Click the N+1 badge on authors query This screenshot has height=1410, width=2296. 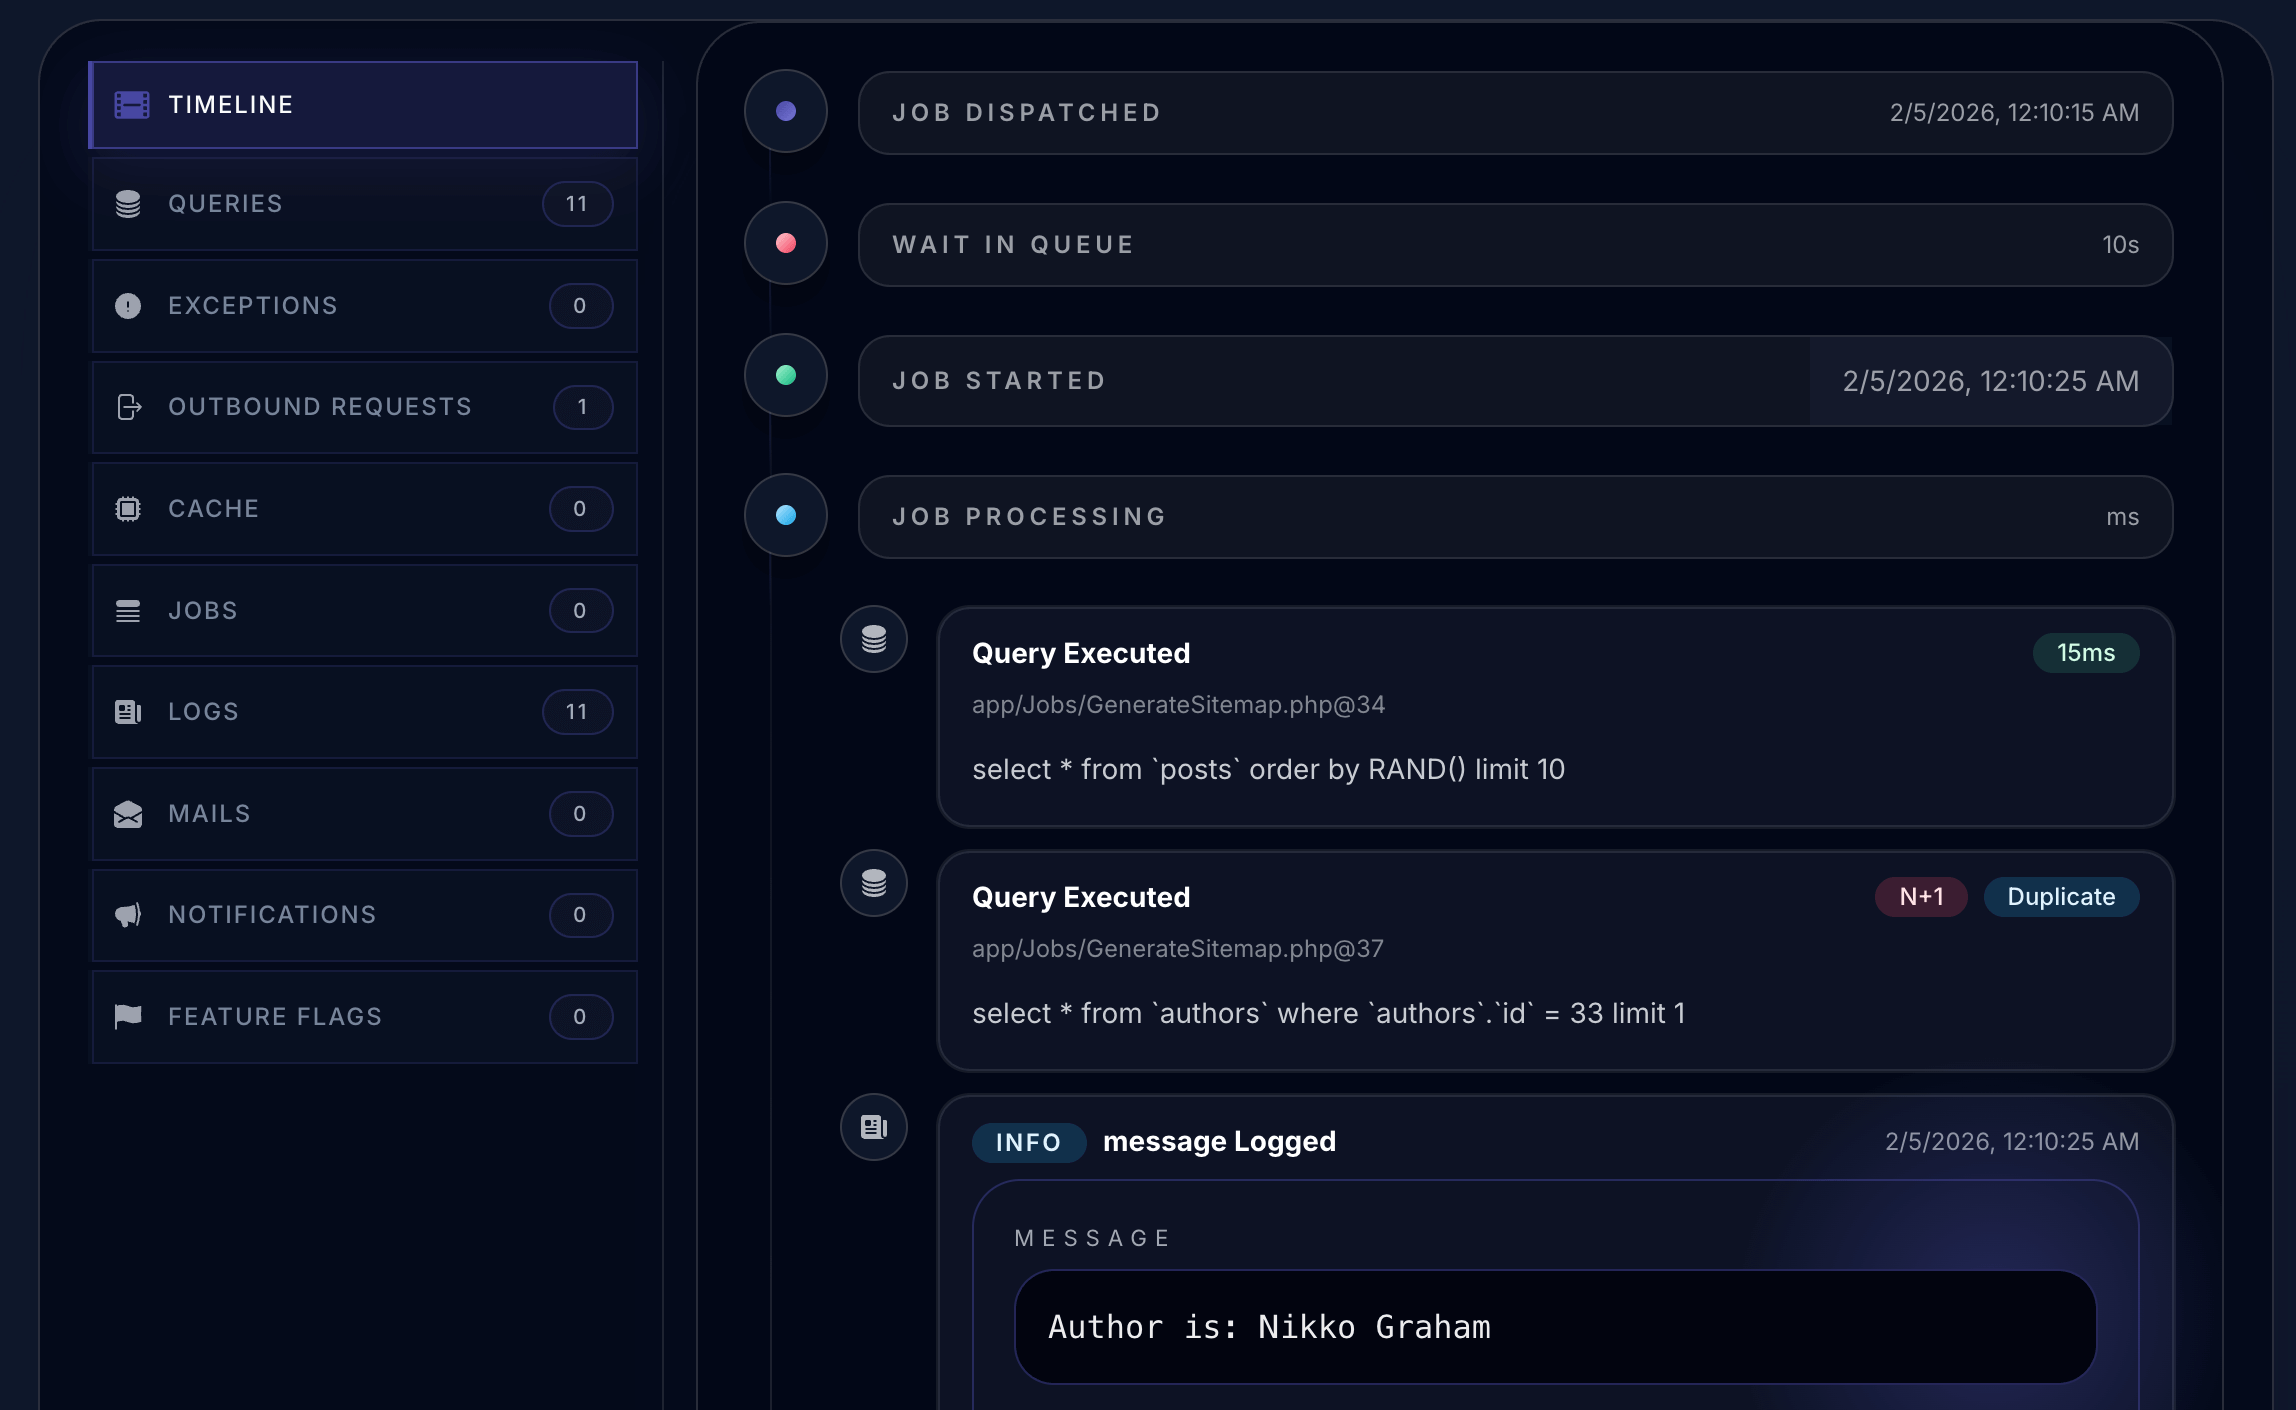(x=1921, y=897)
